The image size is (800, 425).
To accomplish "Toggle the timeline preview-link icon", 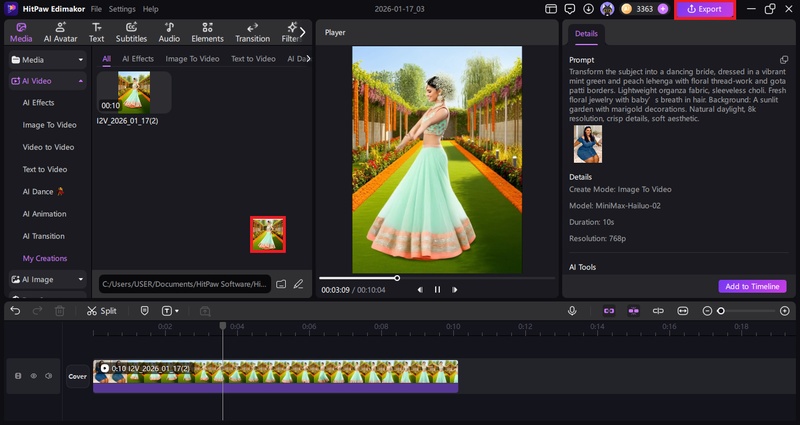I will pyautogui.click(x=658, y=311).
